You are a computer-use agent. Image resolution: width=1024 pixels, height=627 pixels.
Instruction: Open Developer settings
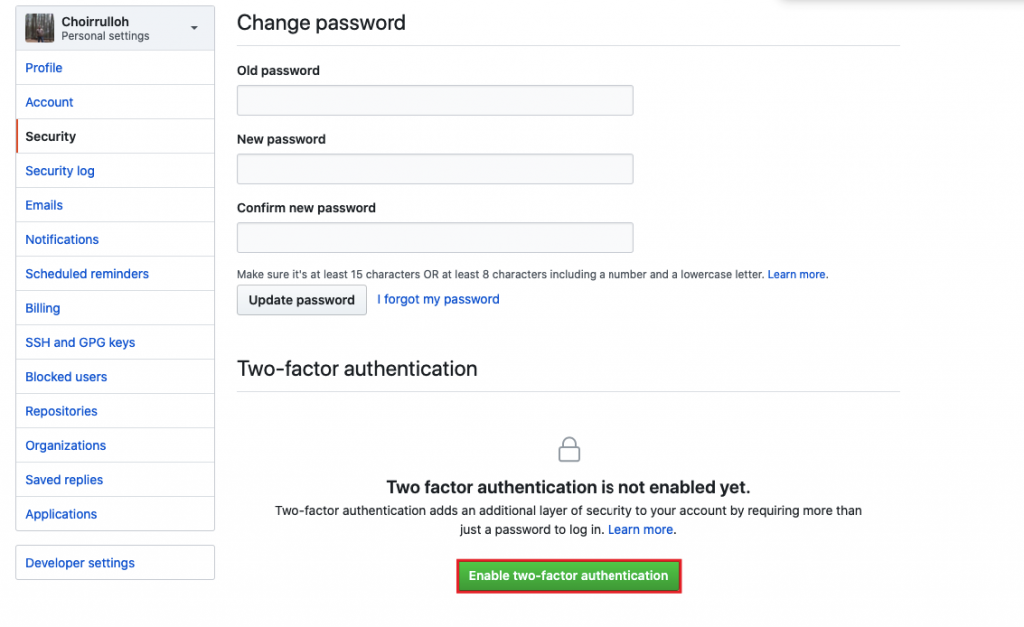pos(79,562)
